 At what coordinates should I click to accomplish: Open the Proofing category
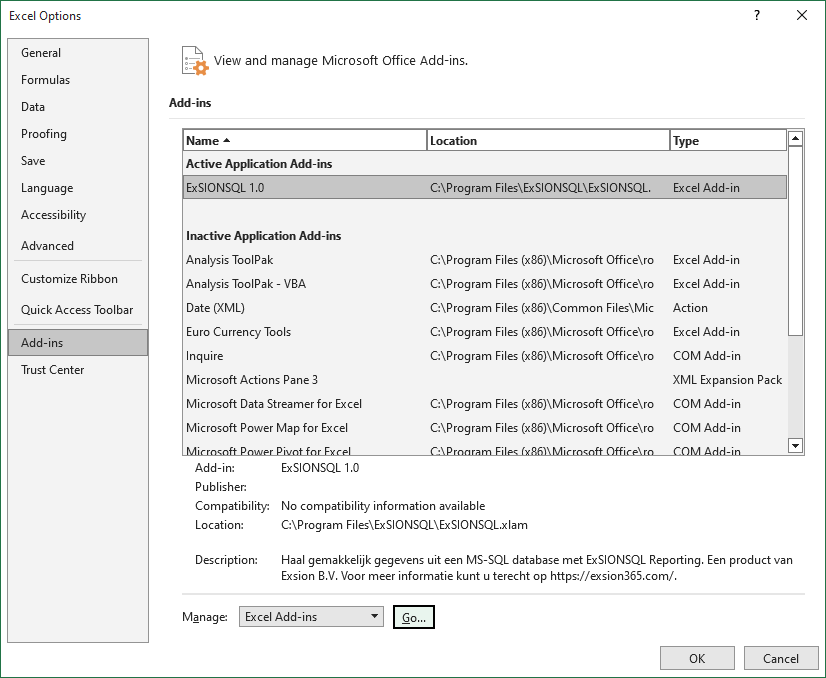tap(78, 134)
